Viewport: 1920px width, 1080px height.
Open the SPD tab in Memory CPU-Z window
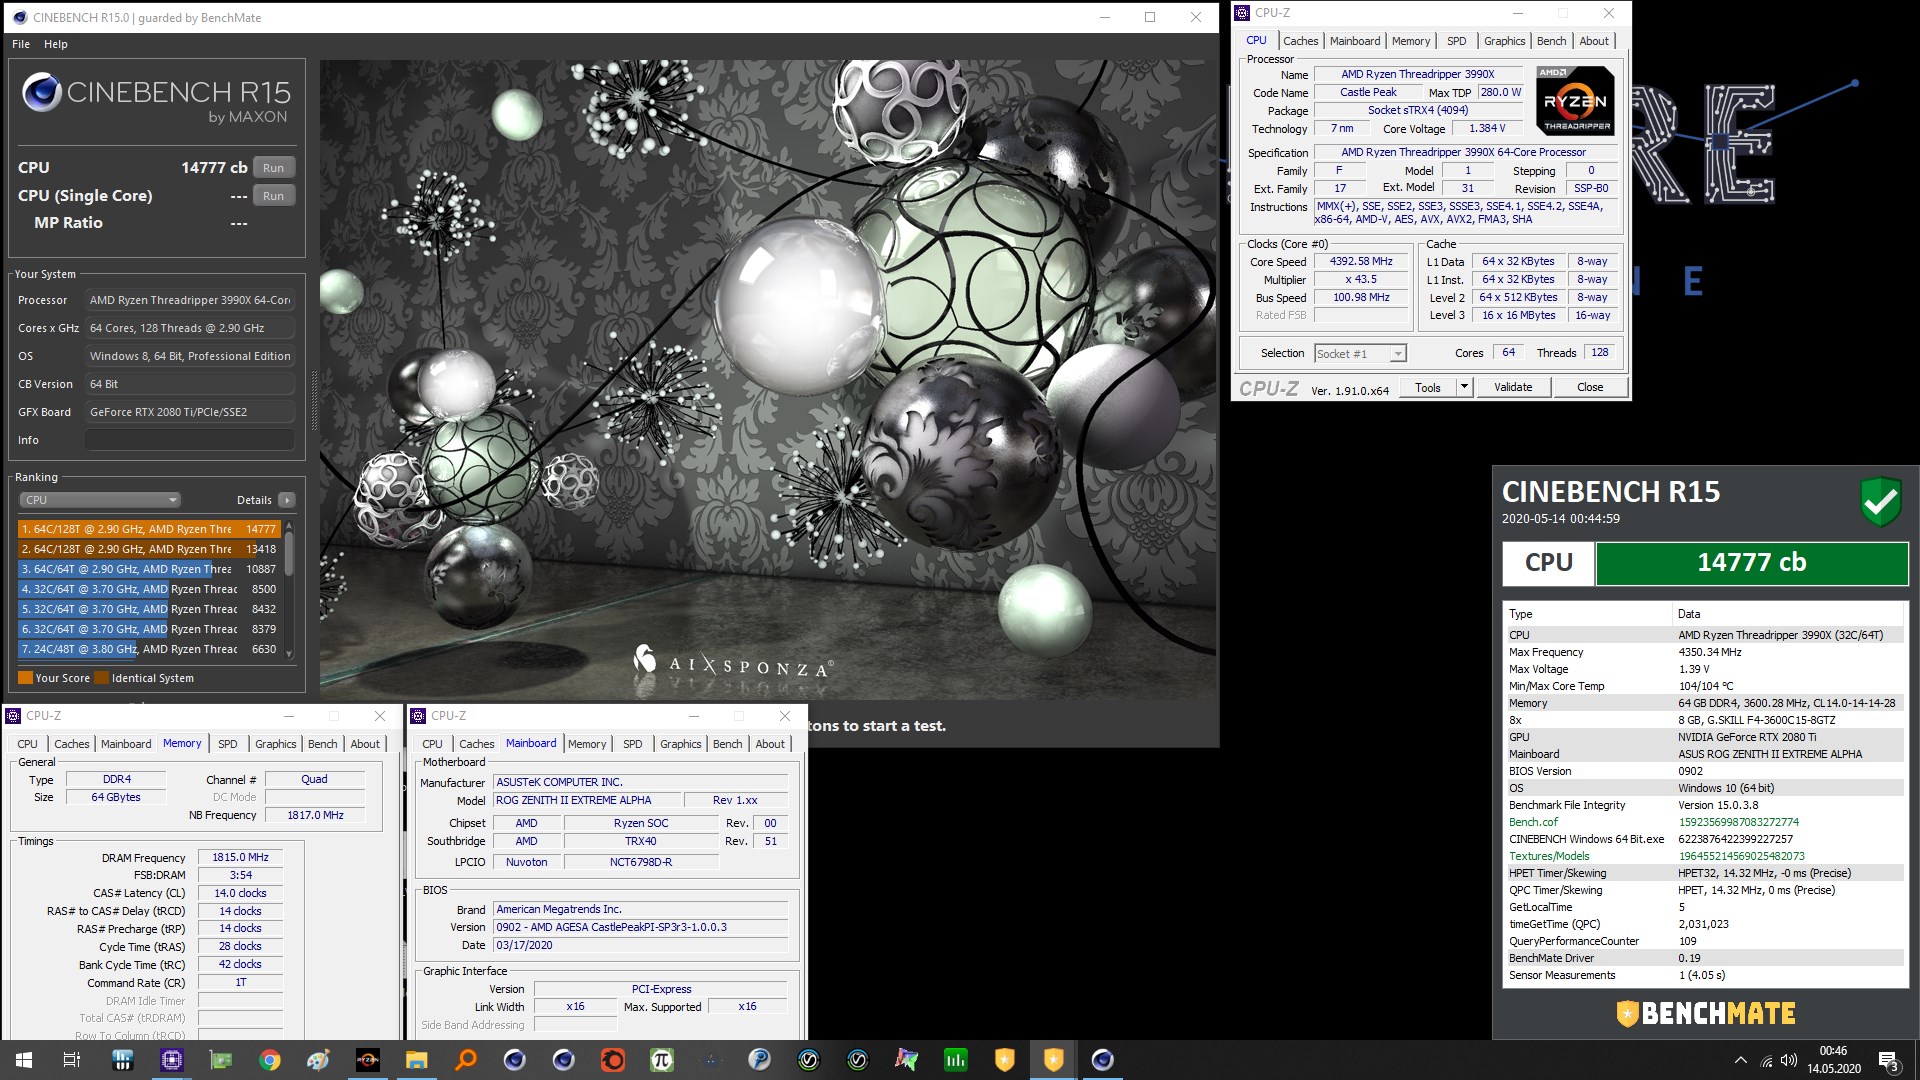click(x=228, y=744)
